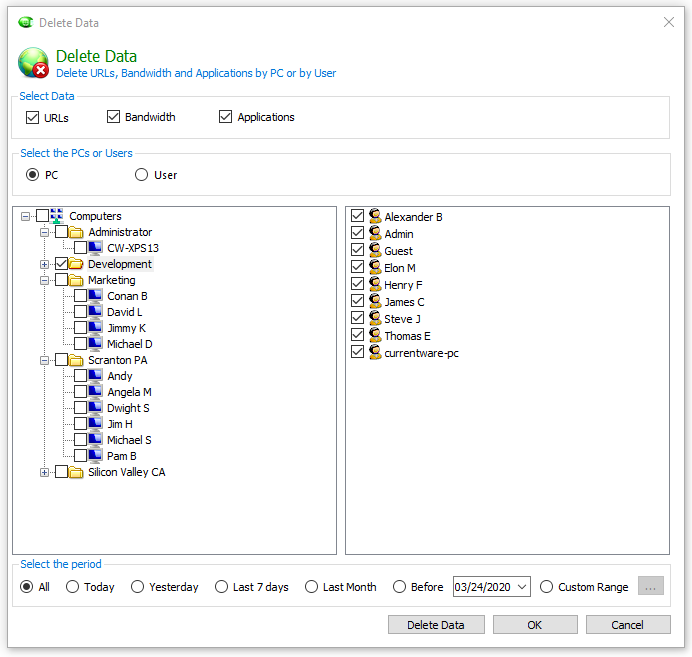Check the Silicon Valley CA checkbox
The width and height of the screenshot is (692, 657).
(x=61, y=472)
